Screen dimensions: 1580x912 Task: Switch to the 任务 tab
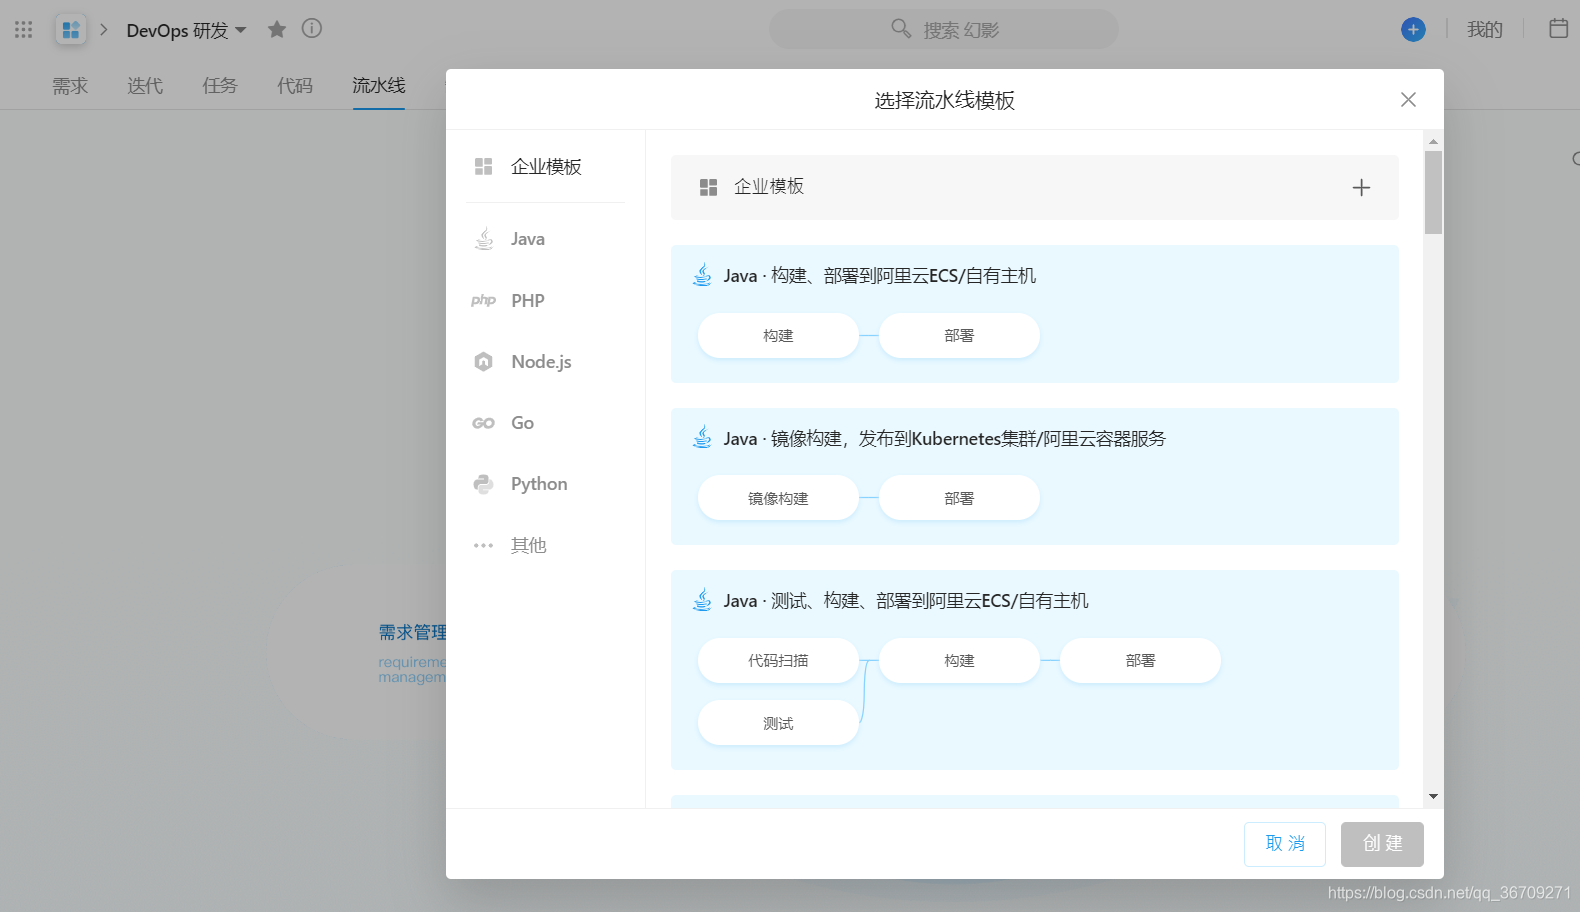point(220,86)
